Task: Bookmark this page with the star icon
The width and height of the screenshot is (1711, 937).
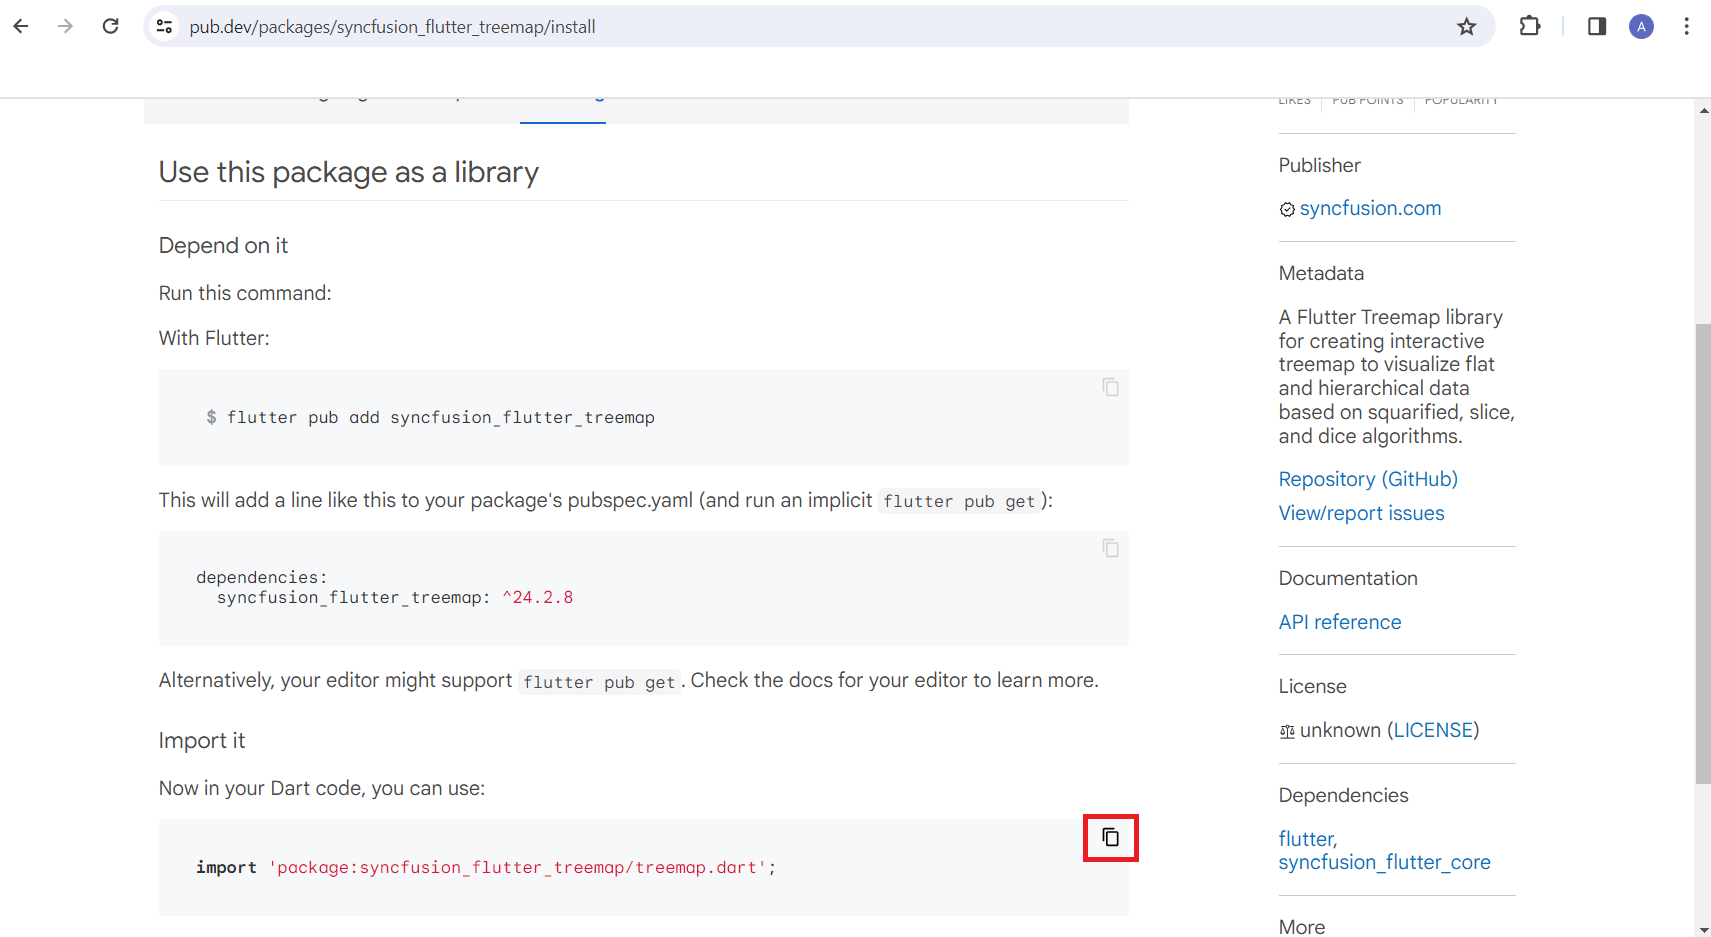Action: pyautogui.click(x=1466, y=27)
